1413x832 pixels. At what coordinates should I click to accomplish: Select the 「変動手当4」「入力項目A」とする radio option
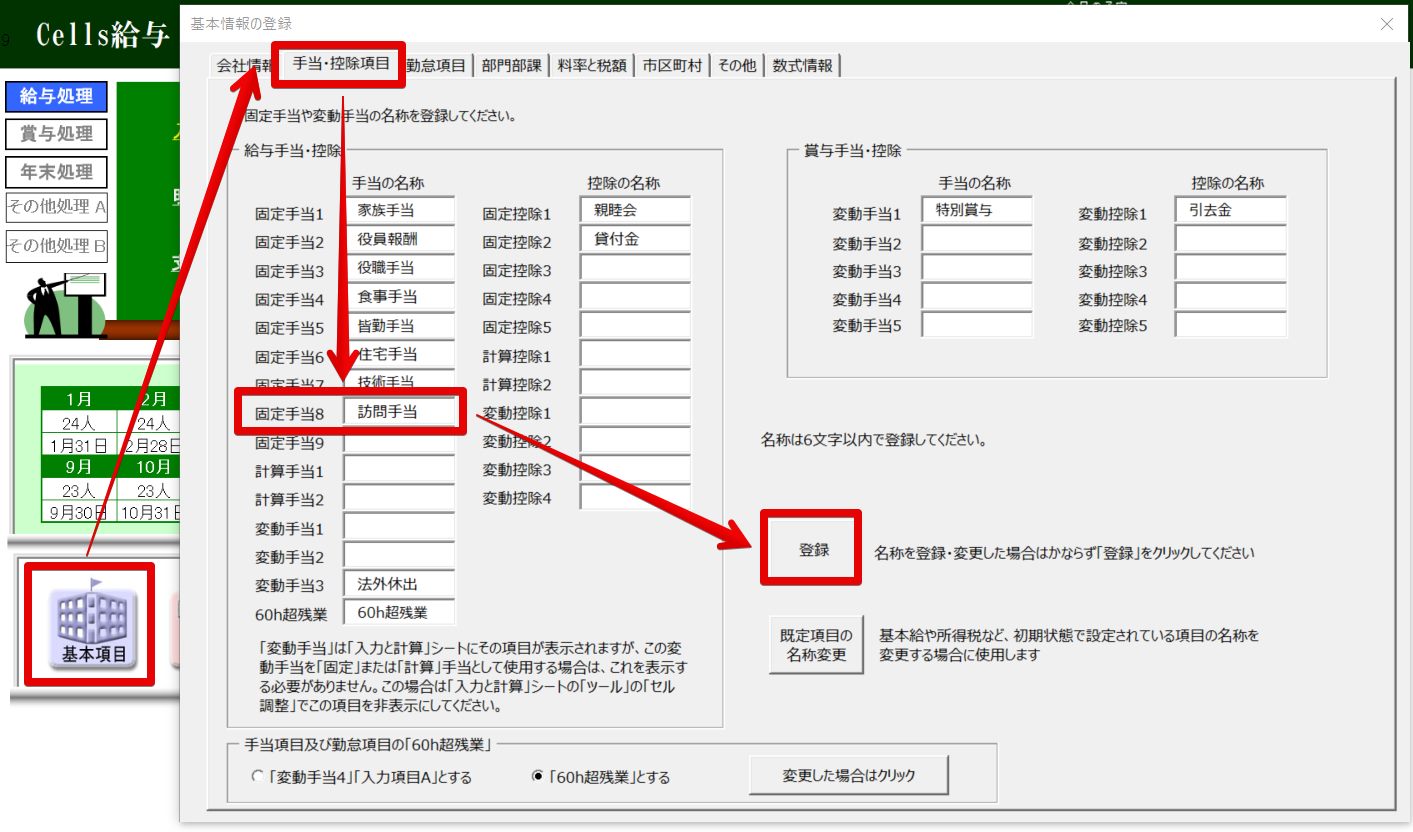coord(258,777)
